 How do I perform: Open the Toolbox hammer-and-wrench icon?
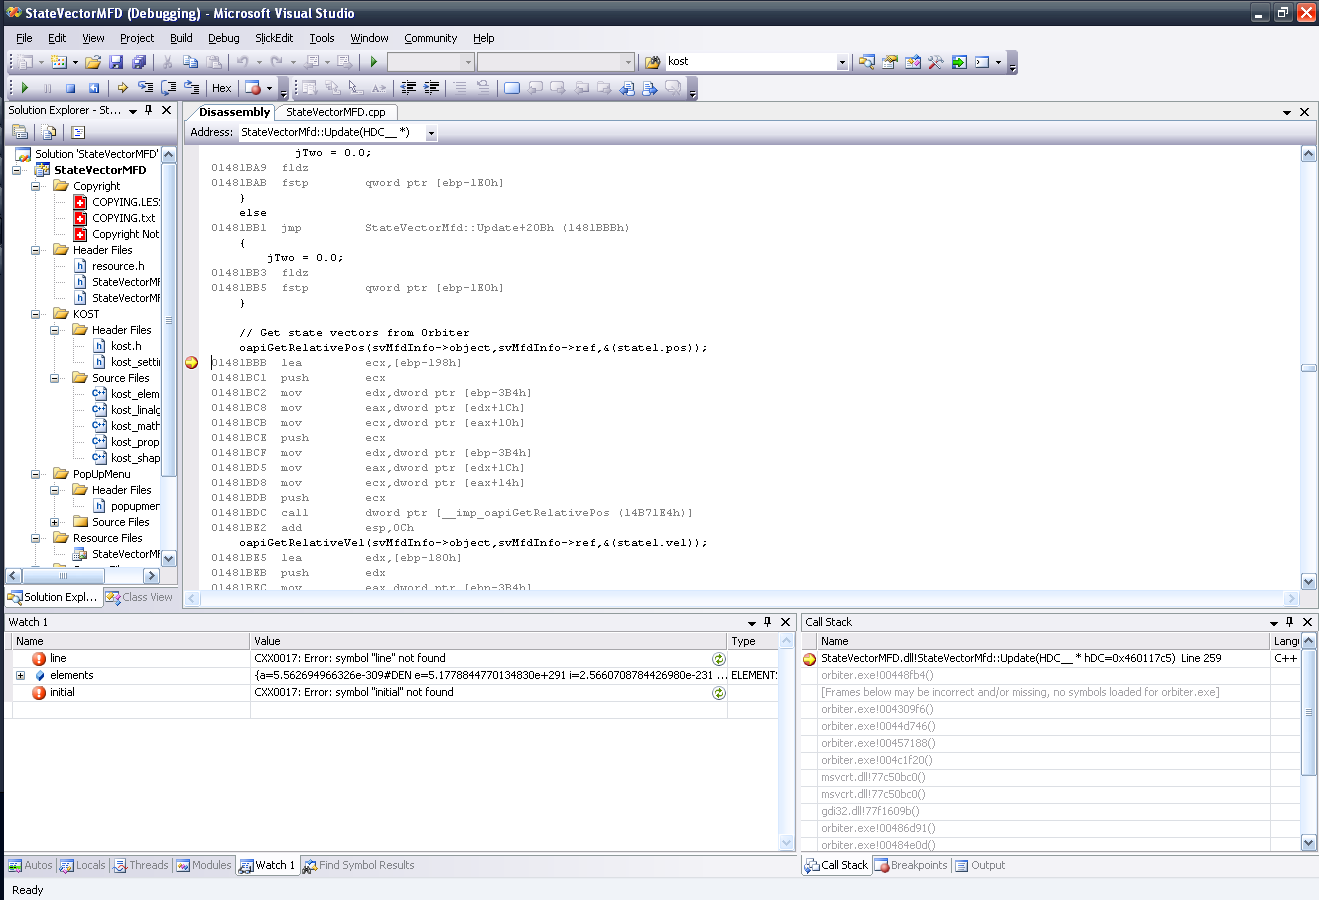(x=935, y=62)
